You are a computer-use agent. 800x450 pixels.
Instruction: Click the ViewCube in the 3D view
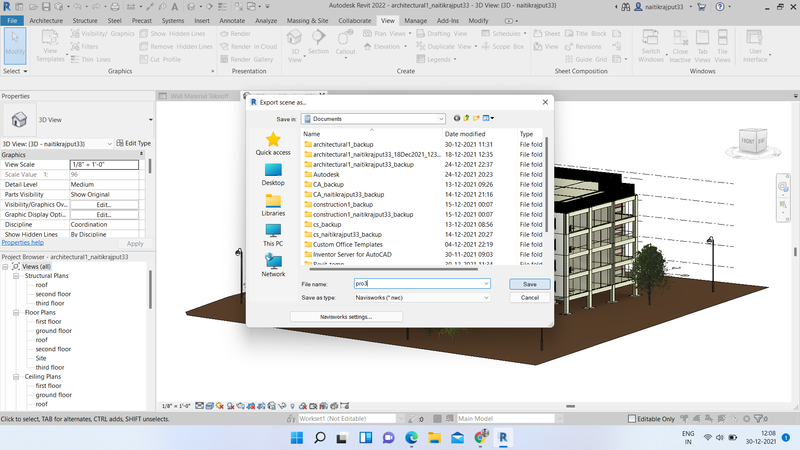[x=753, y=142]
